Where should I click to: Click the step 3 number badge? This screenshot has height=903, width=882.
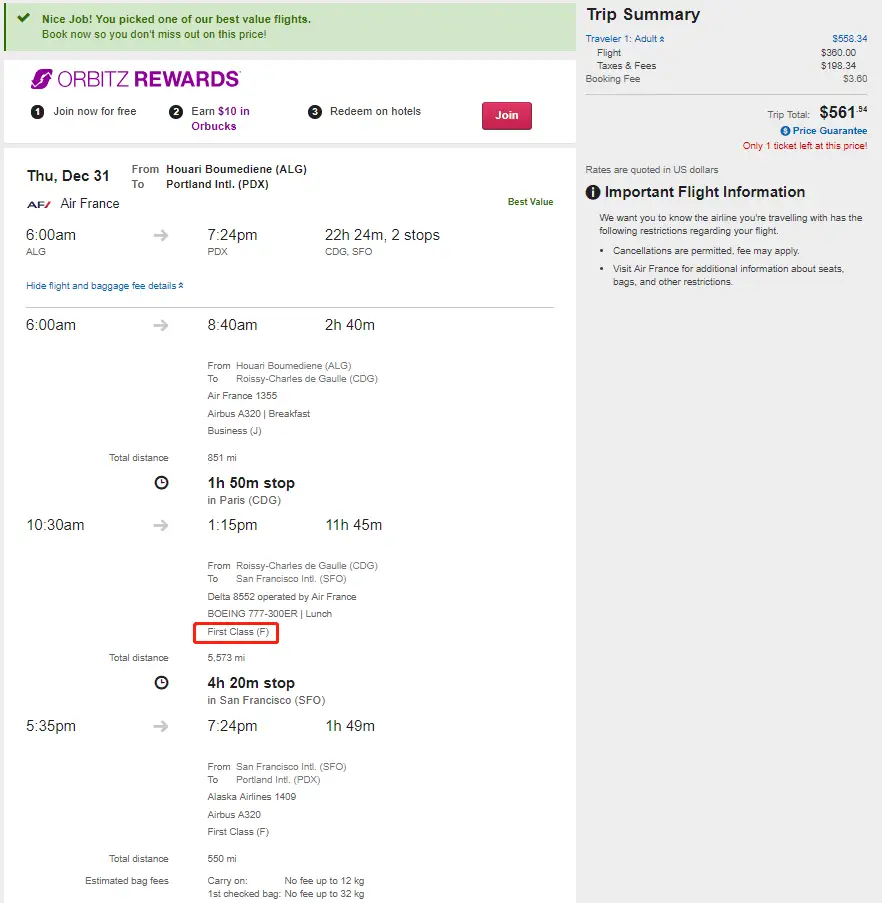(315, 112)
